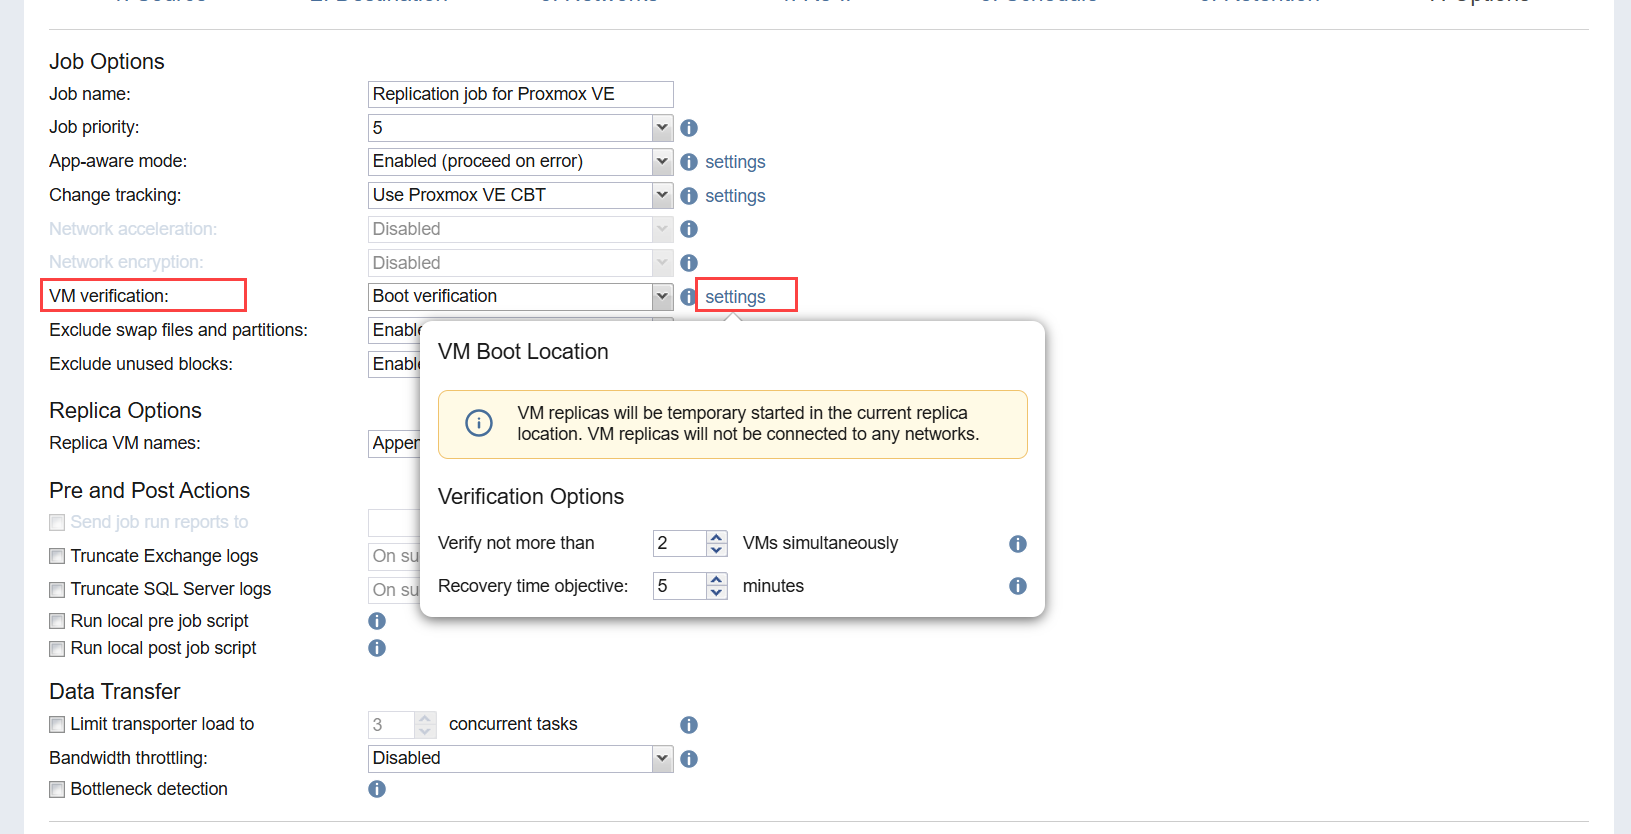Click info icon next to Run local pre job script
The width and height of the screenshot is (1631, 834).
(377, 621)
